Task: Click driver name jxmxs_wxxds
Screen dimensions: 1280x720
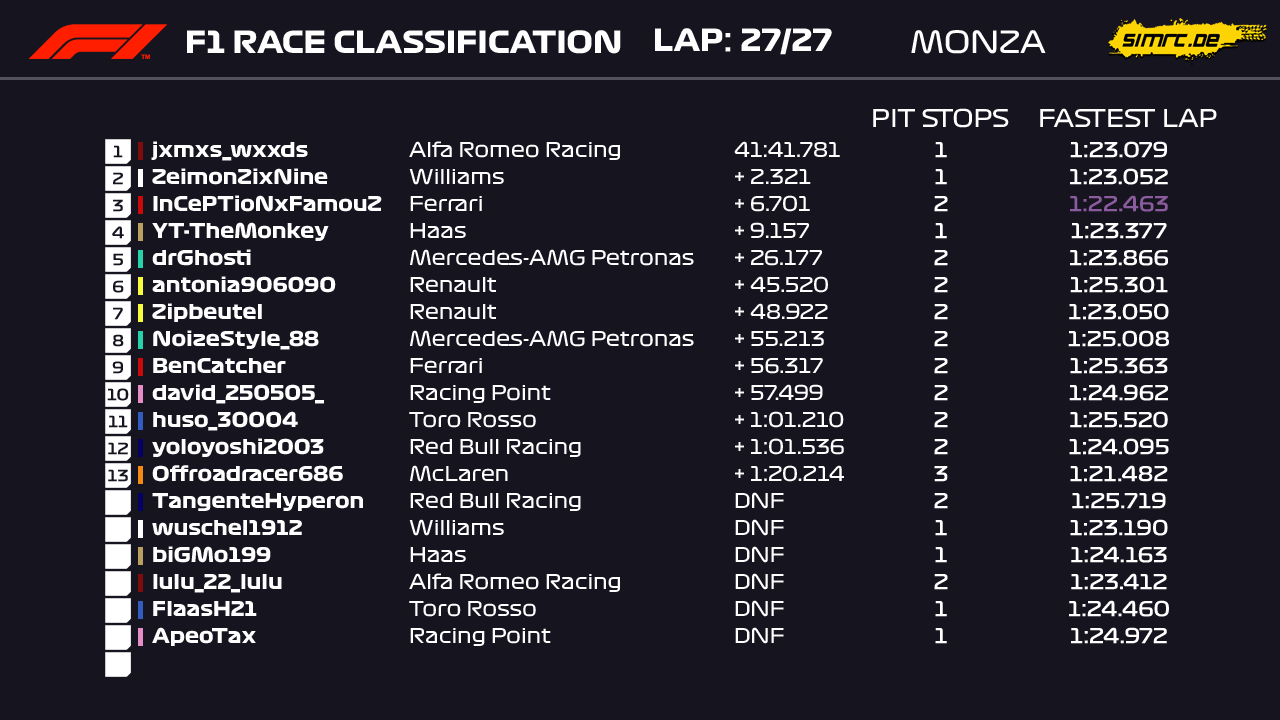Action: coord(230,151)
